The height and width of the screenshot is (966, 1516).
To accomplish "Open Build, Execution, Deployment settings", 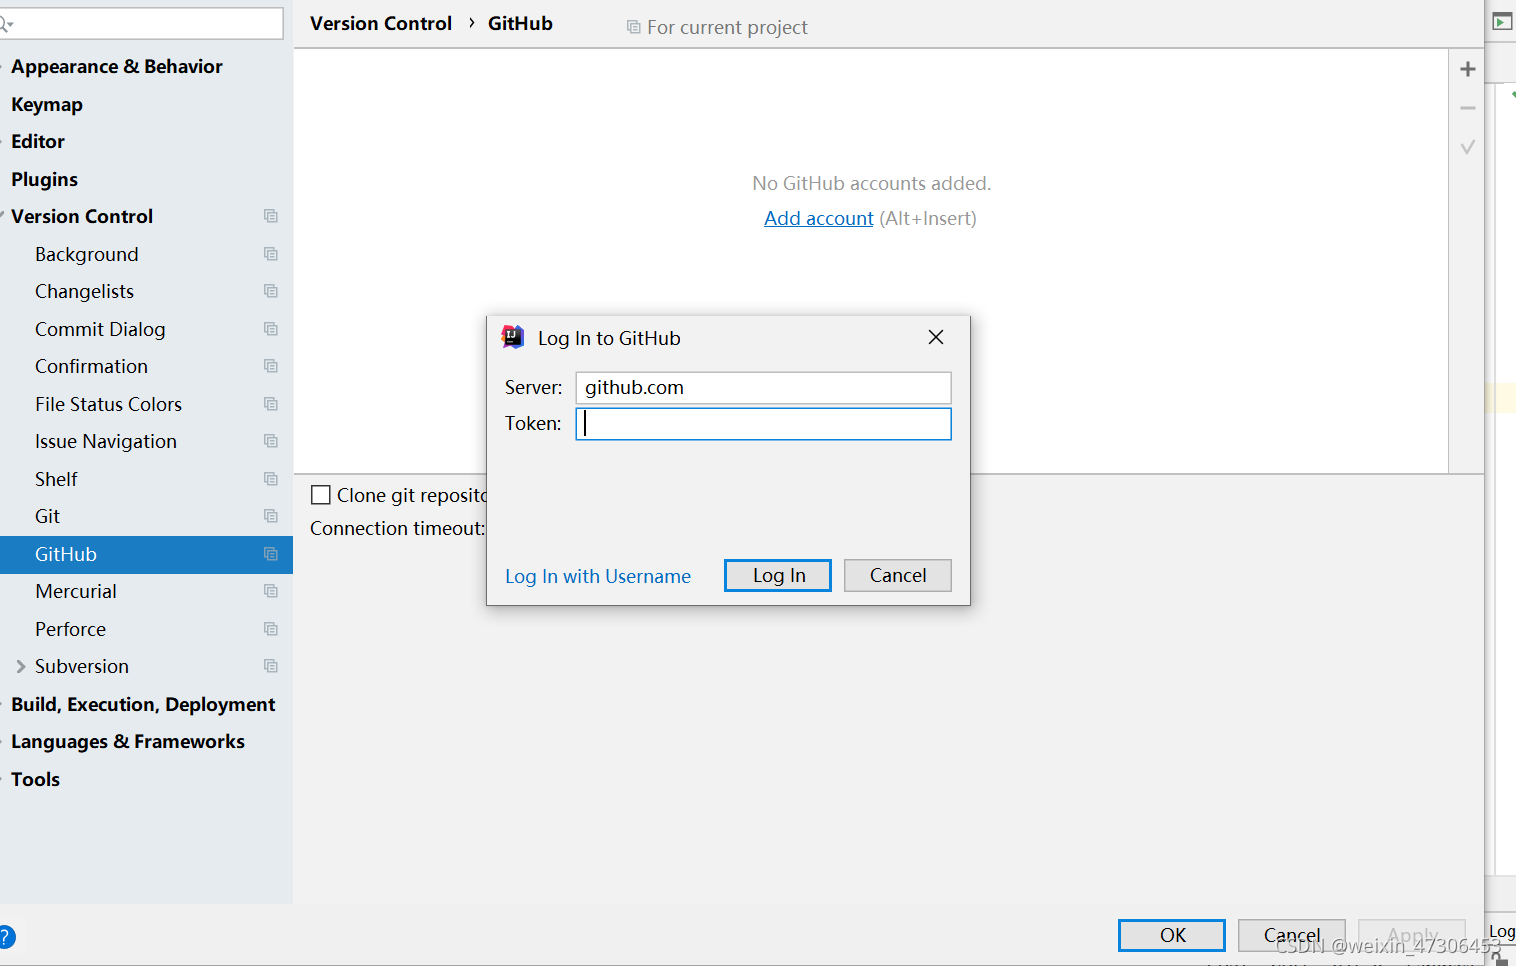I will coord(143,704).
